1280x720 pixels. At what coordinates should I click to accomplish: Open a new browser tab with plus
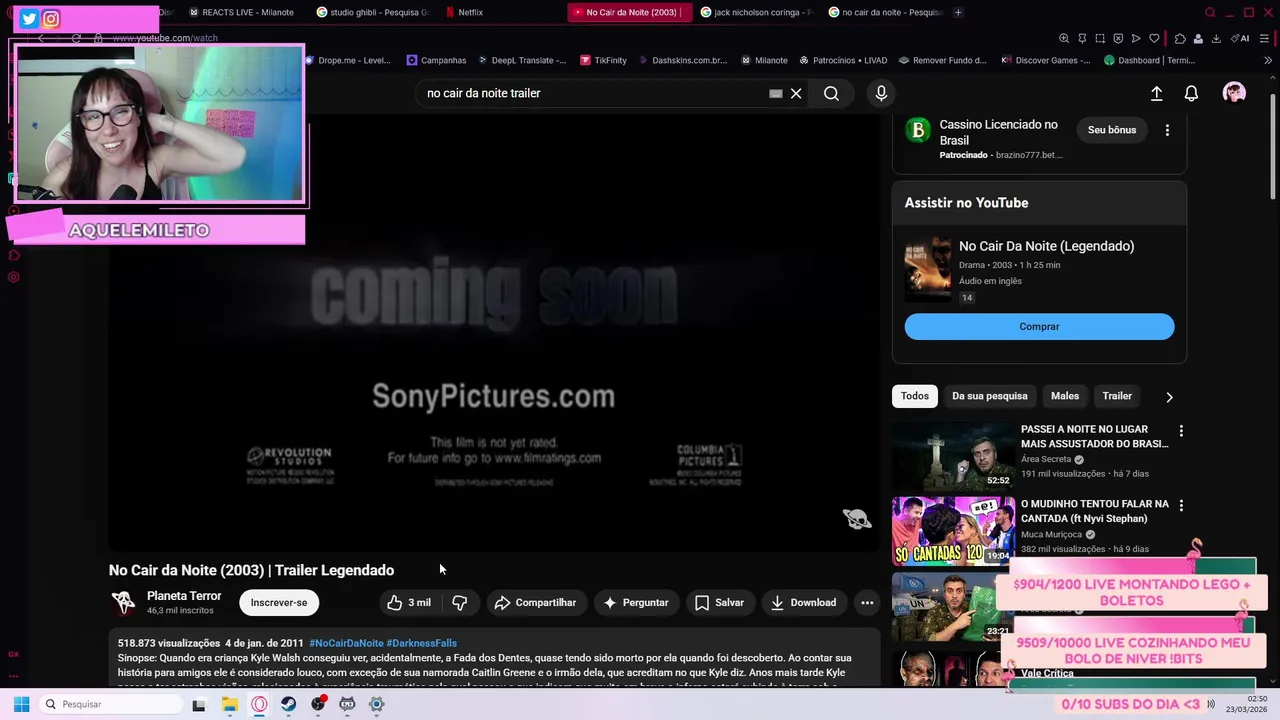pos(958,12)
